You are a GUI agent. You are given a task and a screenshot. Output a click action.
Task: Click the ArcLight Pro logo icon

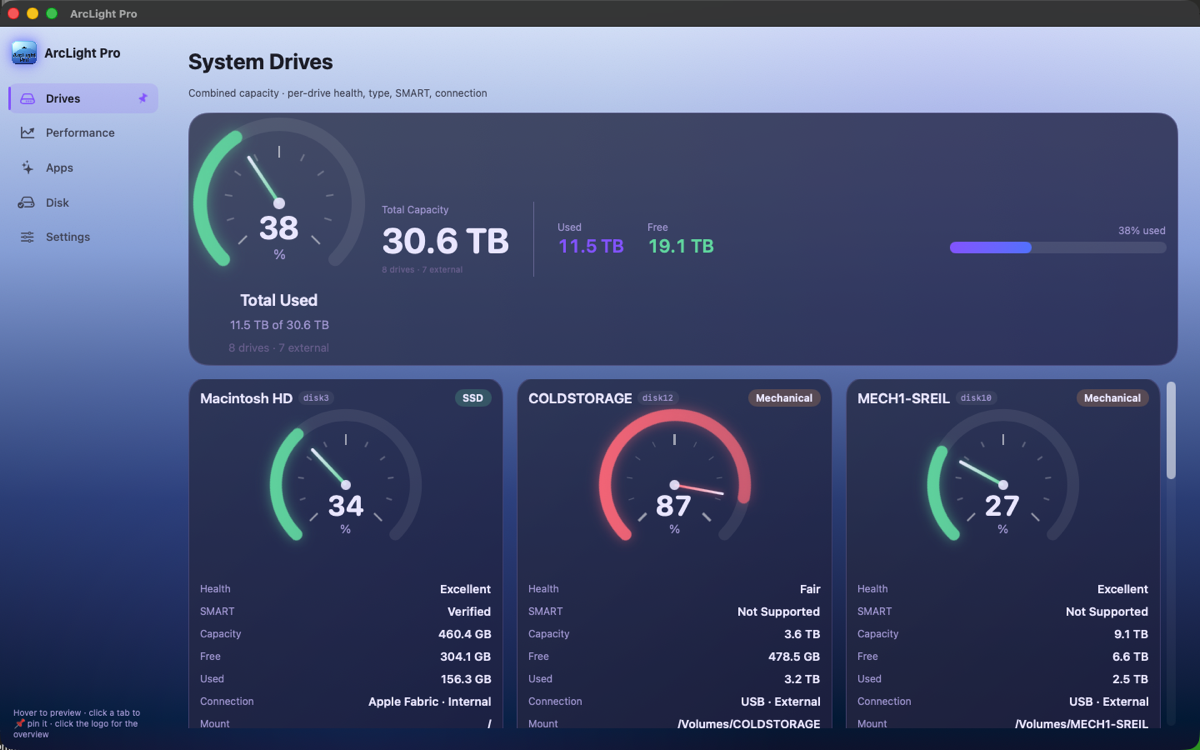[x=24, y=53]
